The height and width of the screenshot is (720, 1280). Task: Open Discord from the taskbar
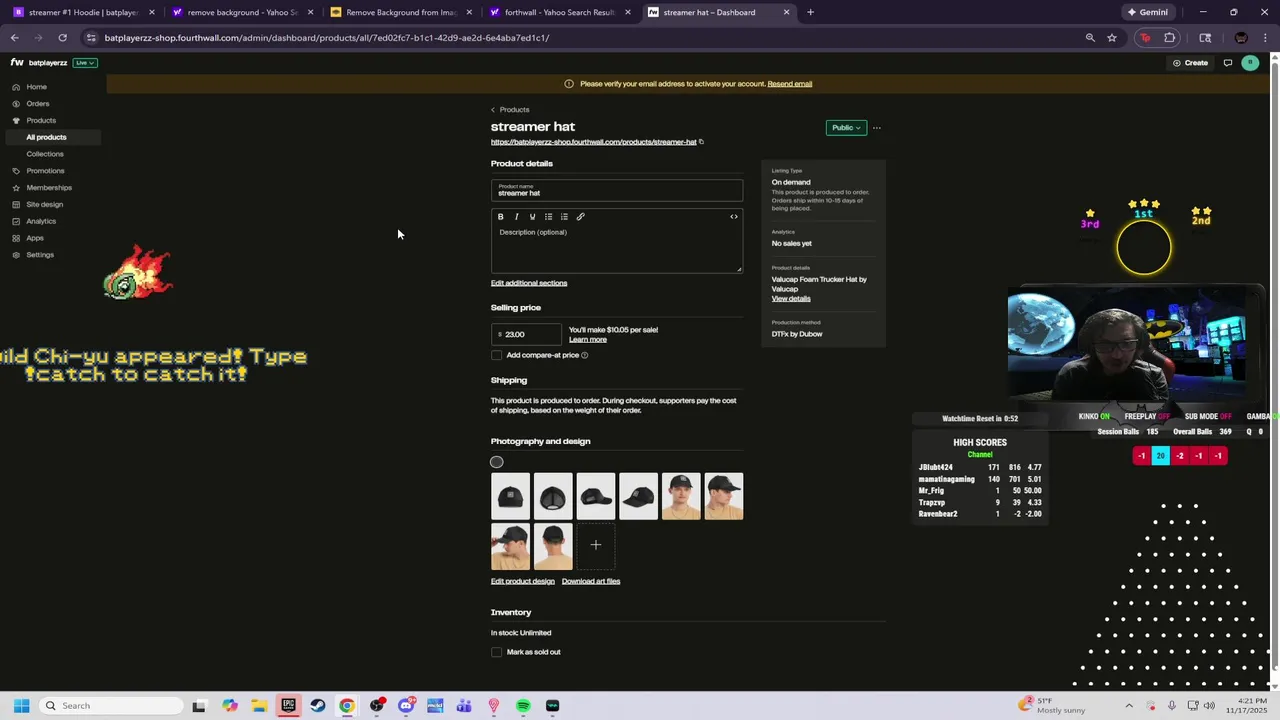point(406,706)
